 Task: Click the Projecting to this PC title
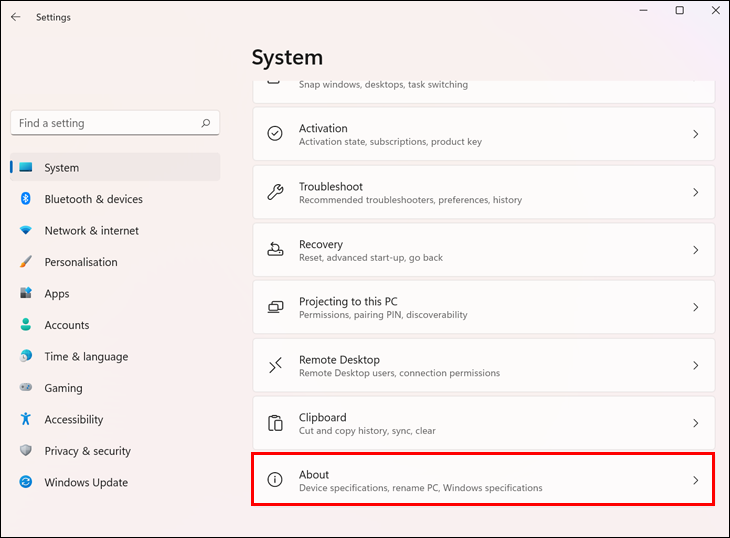[x=348, y=302]
